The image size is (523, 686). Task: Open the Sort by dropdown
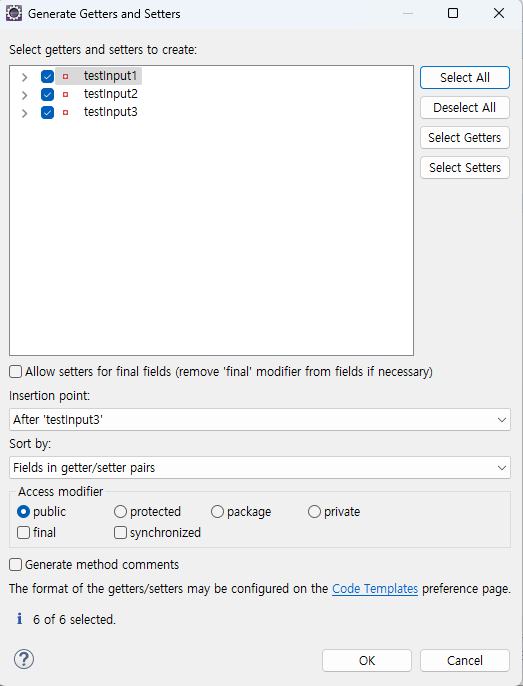(x=260, y=468)
